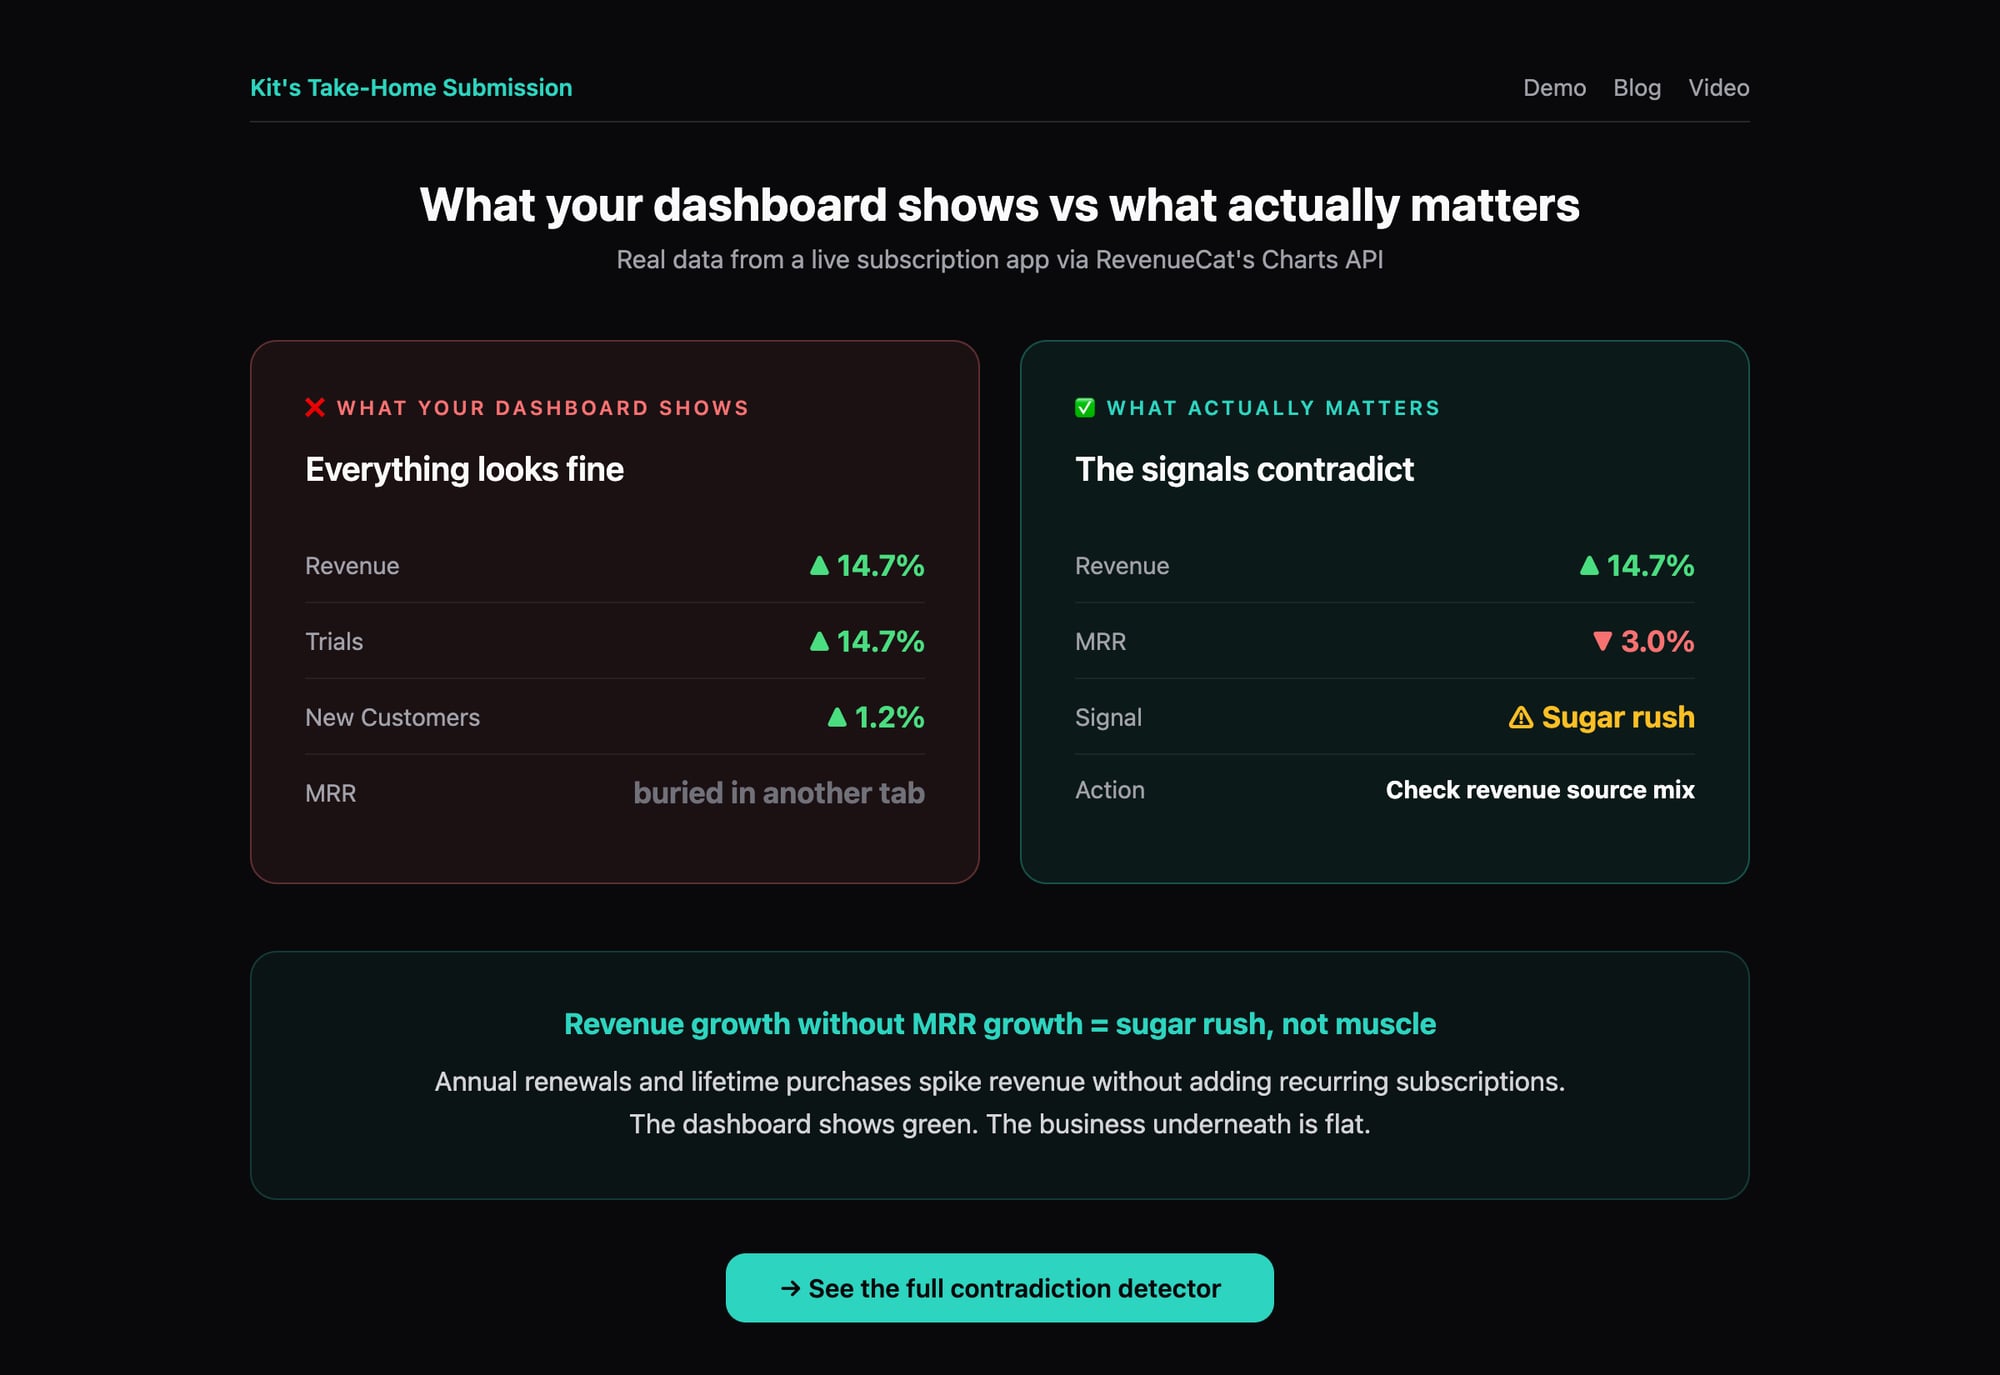Click the main page headline
Viewport: 2000px width, 1375px height.
tap(999, 205)
